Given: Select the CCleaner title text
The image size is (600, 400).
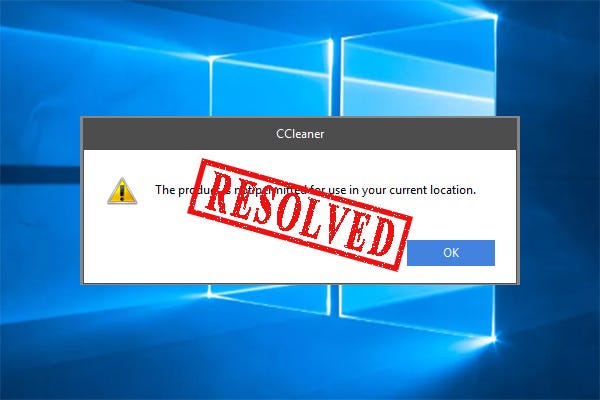Looking at the screenshot, I should tap(300, 134).
